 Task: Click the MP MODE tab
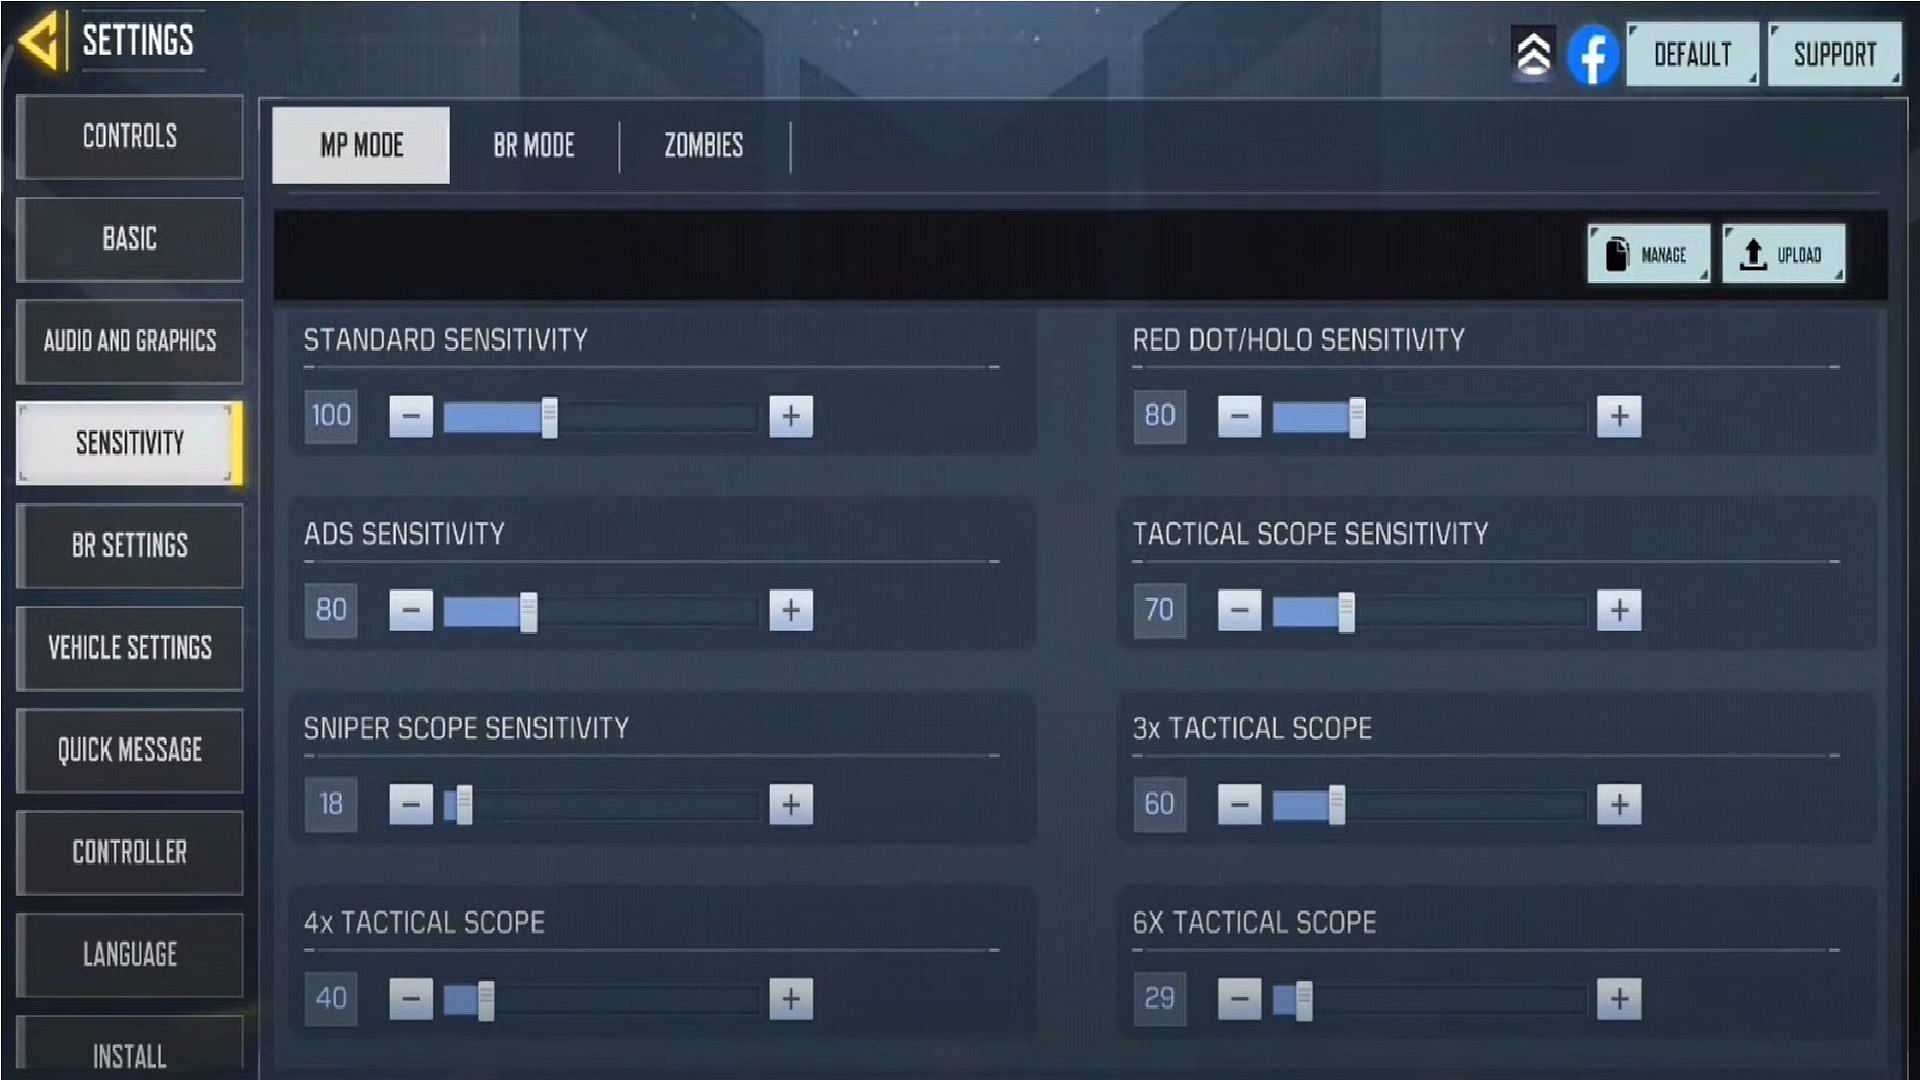pos(361,145)
